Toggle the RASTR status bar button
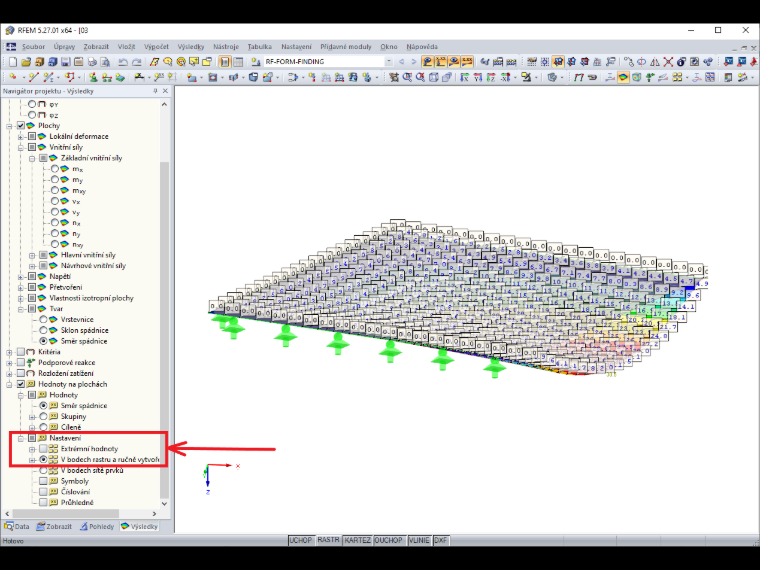 [x=328, y=540]
